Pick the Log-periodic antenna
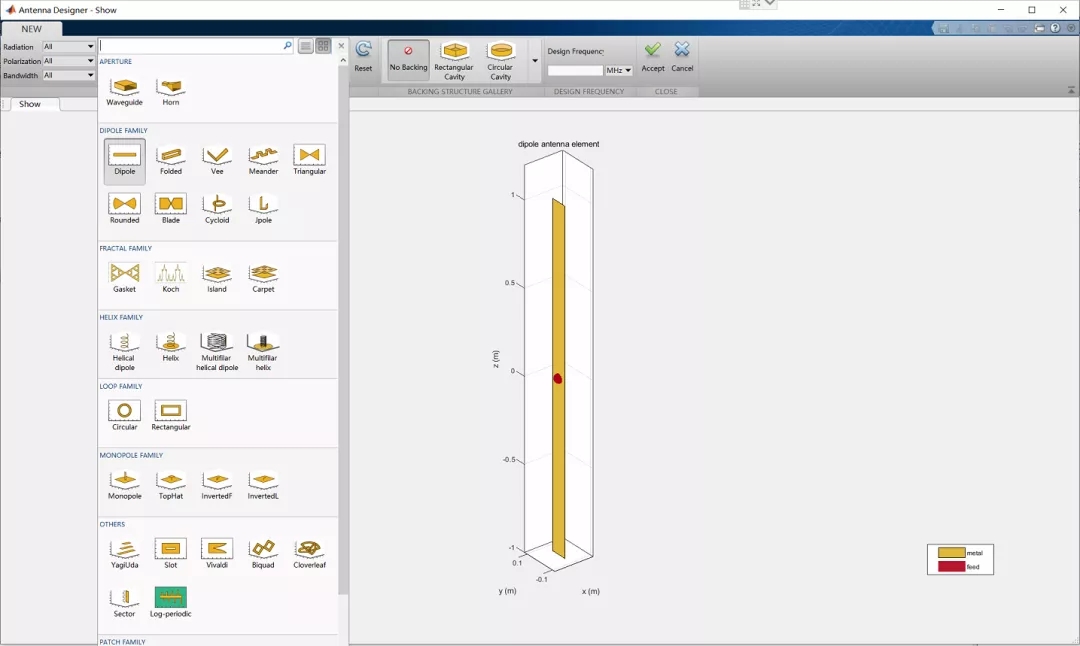 (x=170, y=602)
